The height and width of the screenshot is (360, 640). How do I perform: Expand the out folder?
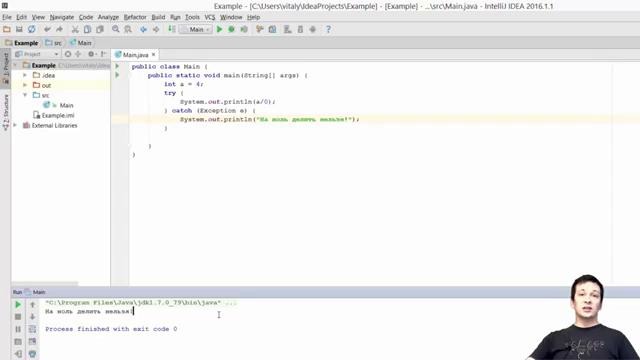pos(25,85)
